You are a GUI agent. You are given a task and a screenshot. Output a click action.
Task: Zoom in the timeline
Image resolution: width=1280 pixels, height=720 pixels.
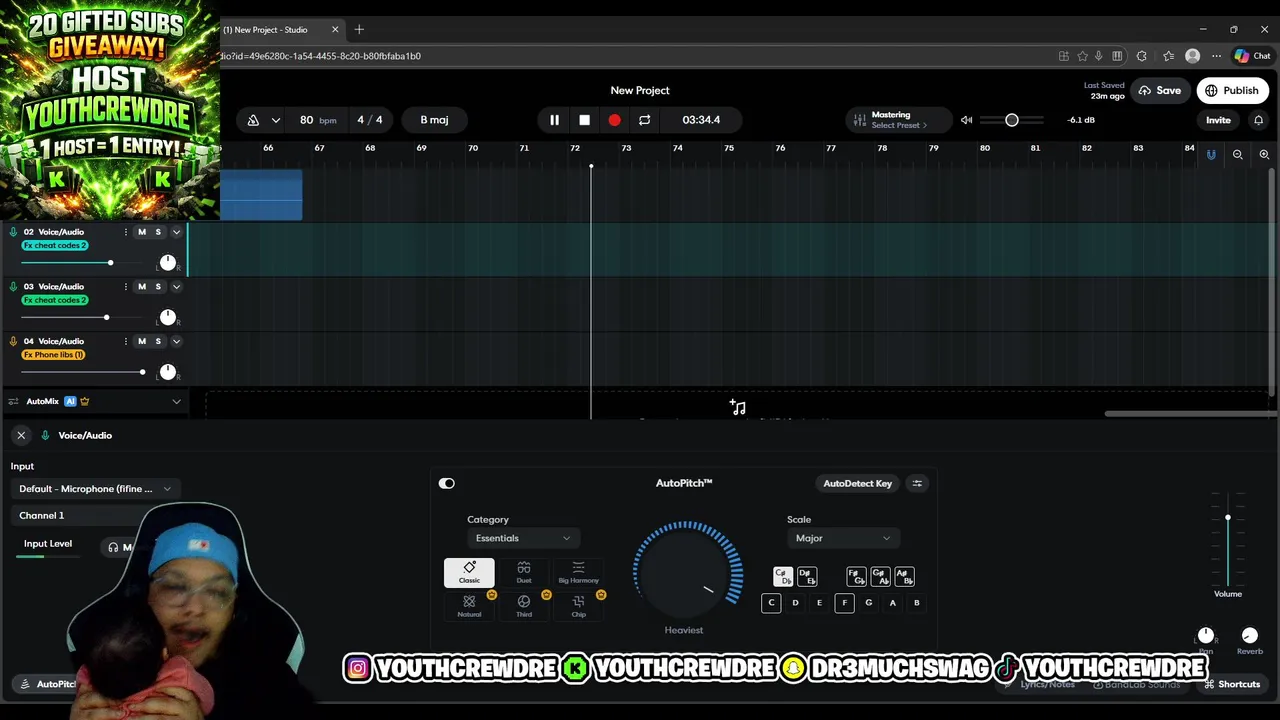point(1264,154)
